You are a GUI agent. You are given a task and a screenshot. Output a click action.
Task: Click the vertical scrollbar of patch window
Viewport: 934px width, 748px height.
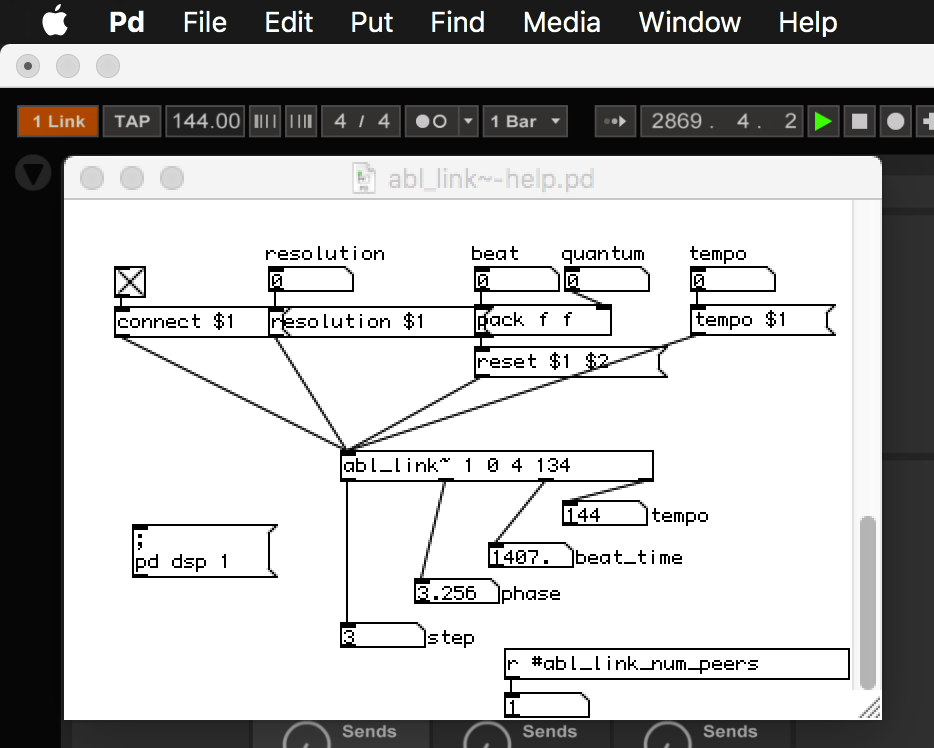pyautogui.click(x=867, y=600)
